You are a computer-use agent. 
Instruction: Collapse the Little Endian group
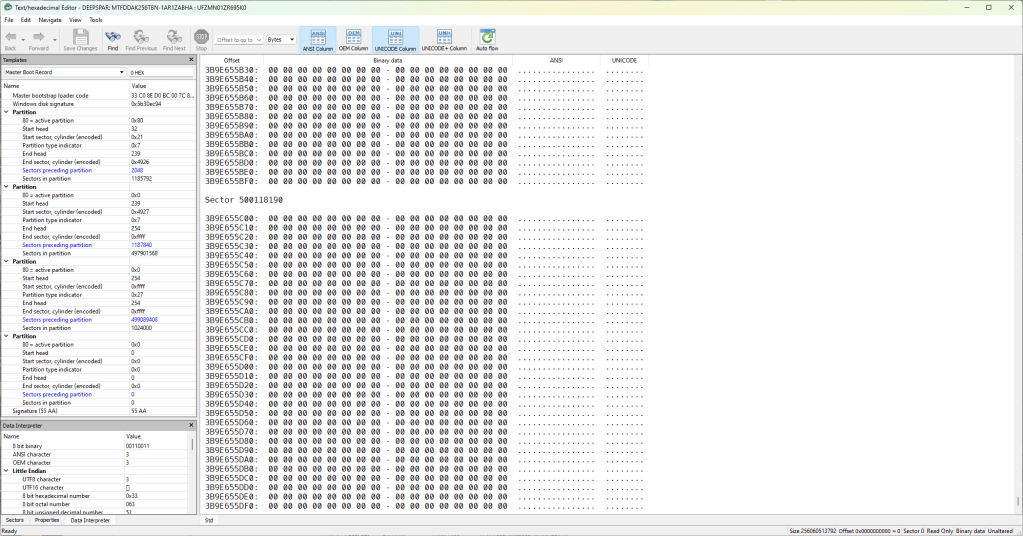(x=6, y=471)
